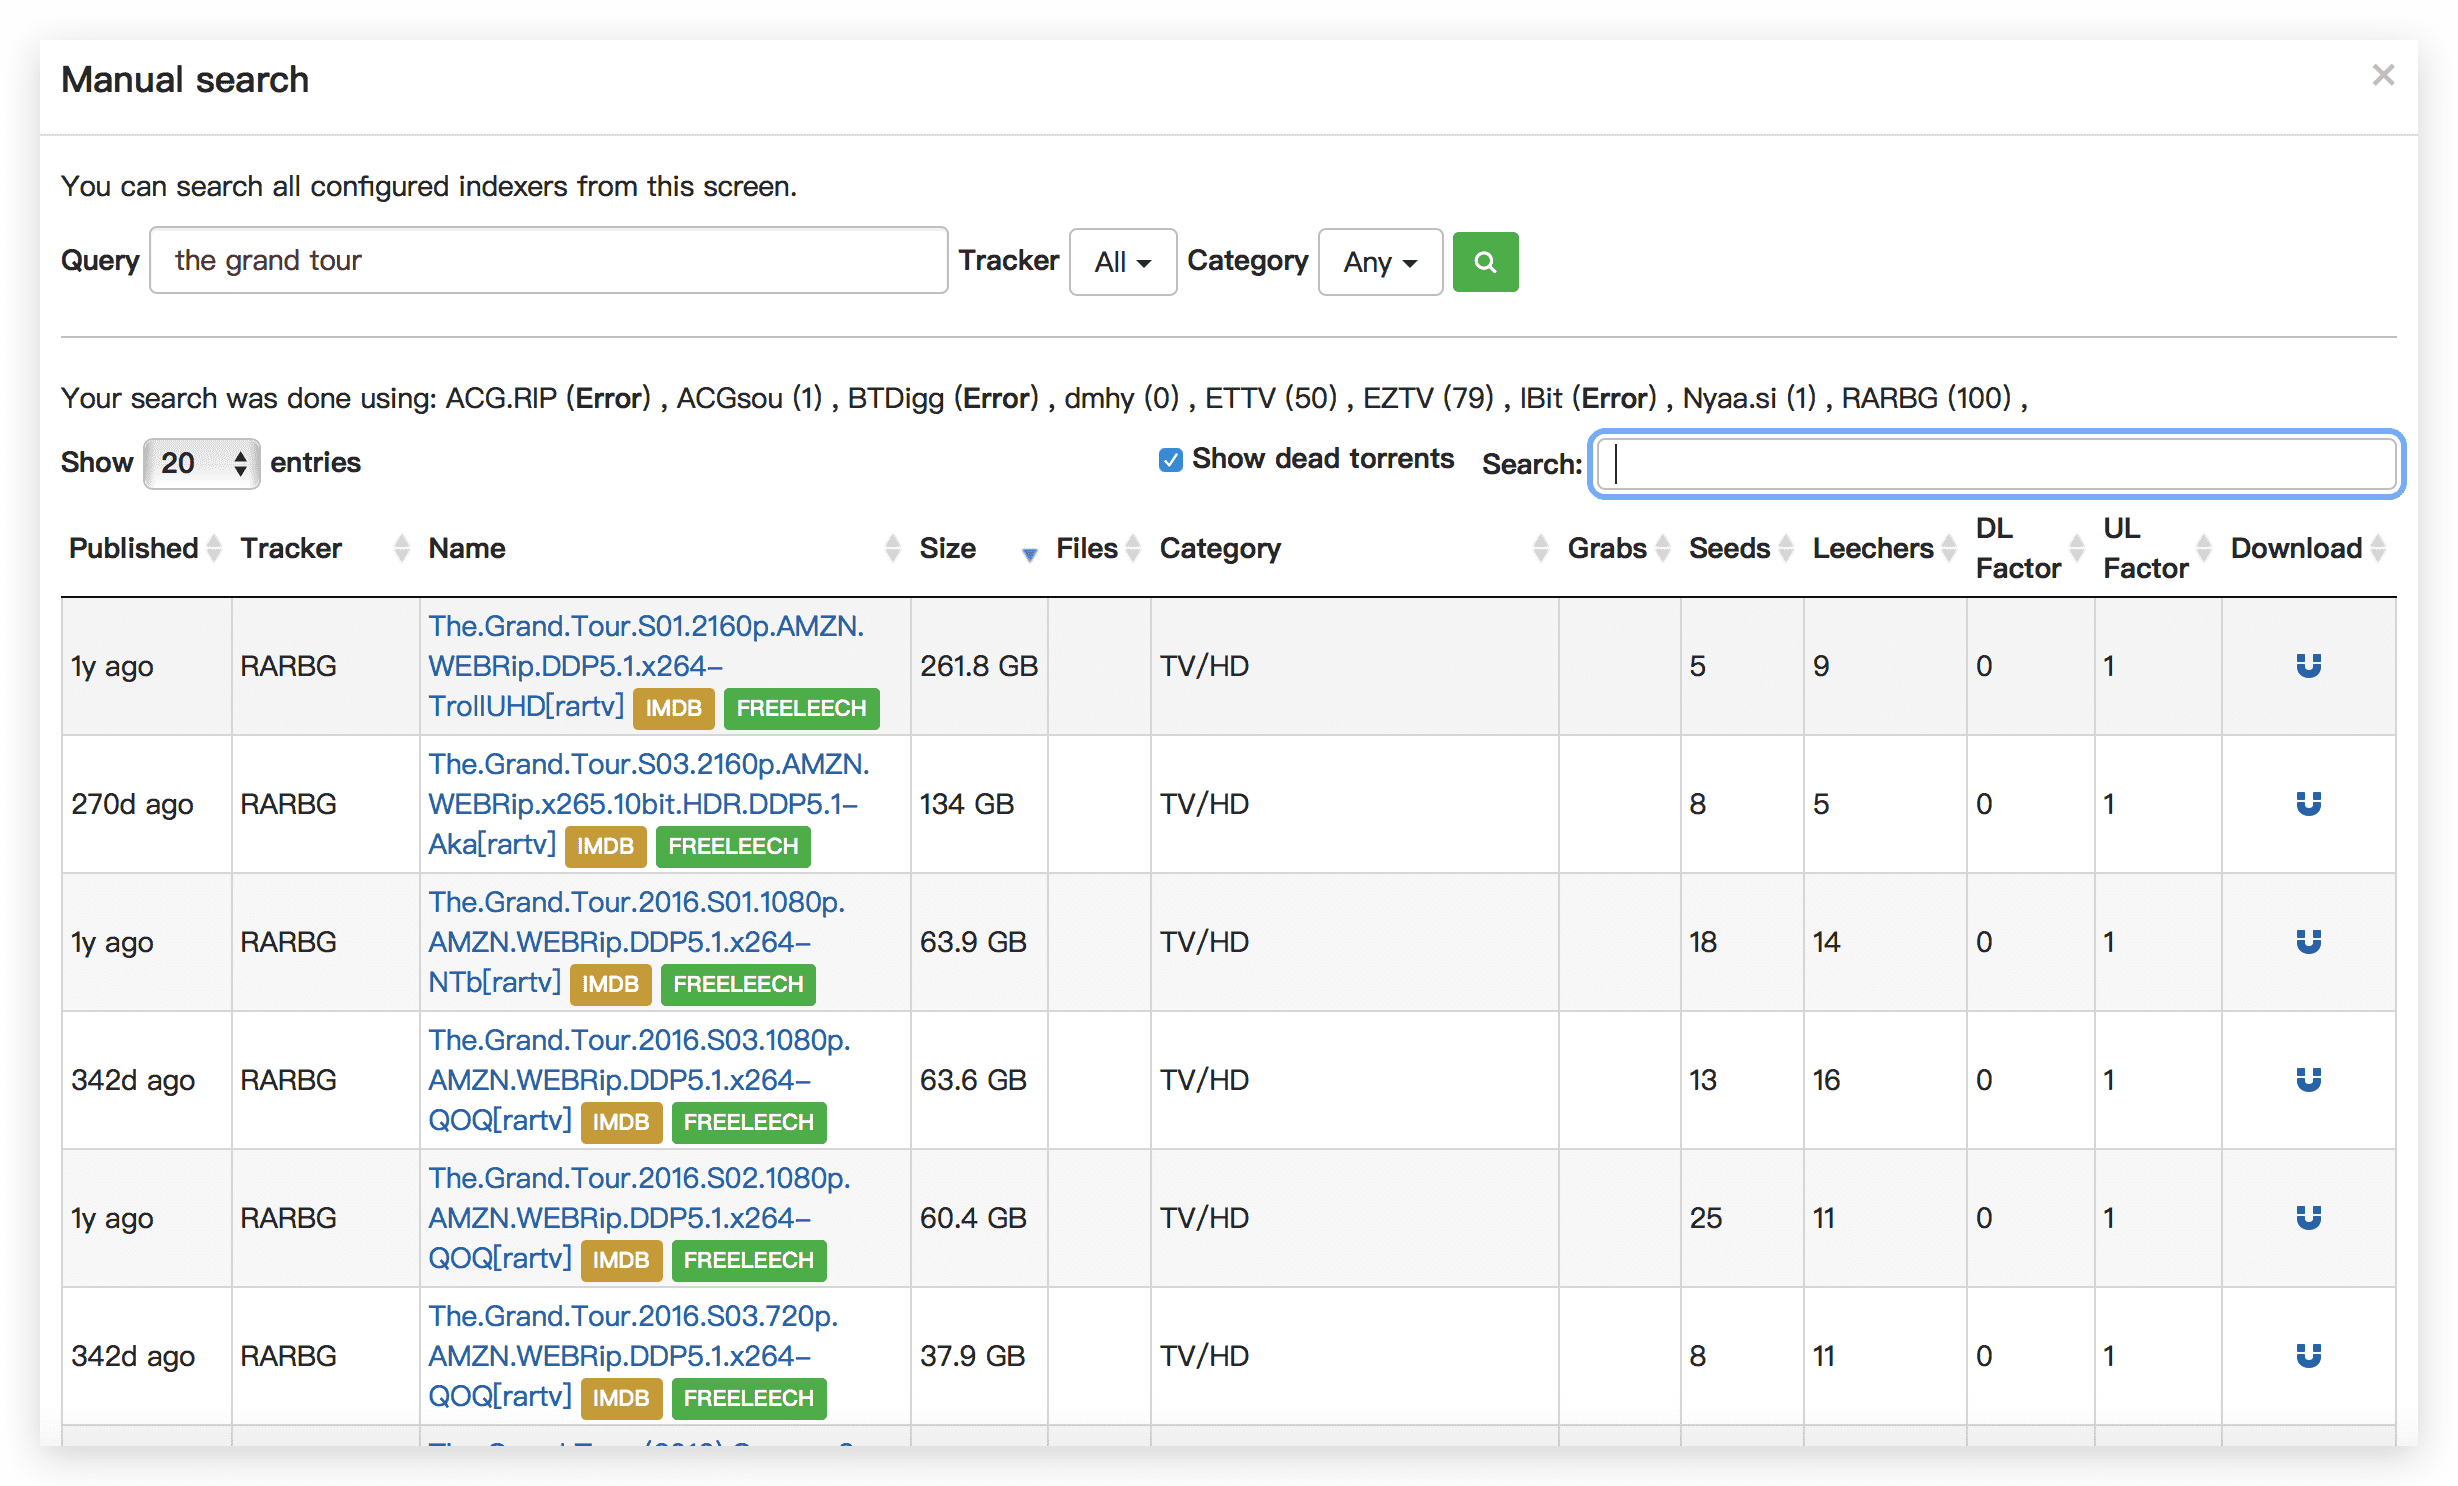Sort results by Tracker column
Screen dimensions: 2458x1486
coord(324,548)
